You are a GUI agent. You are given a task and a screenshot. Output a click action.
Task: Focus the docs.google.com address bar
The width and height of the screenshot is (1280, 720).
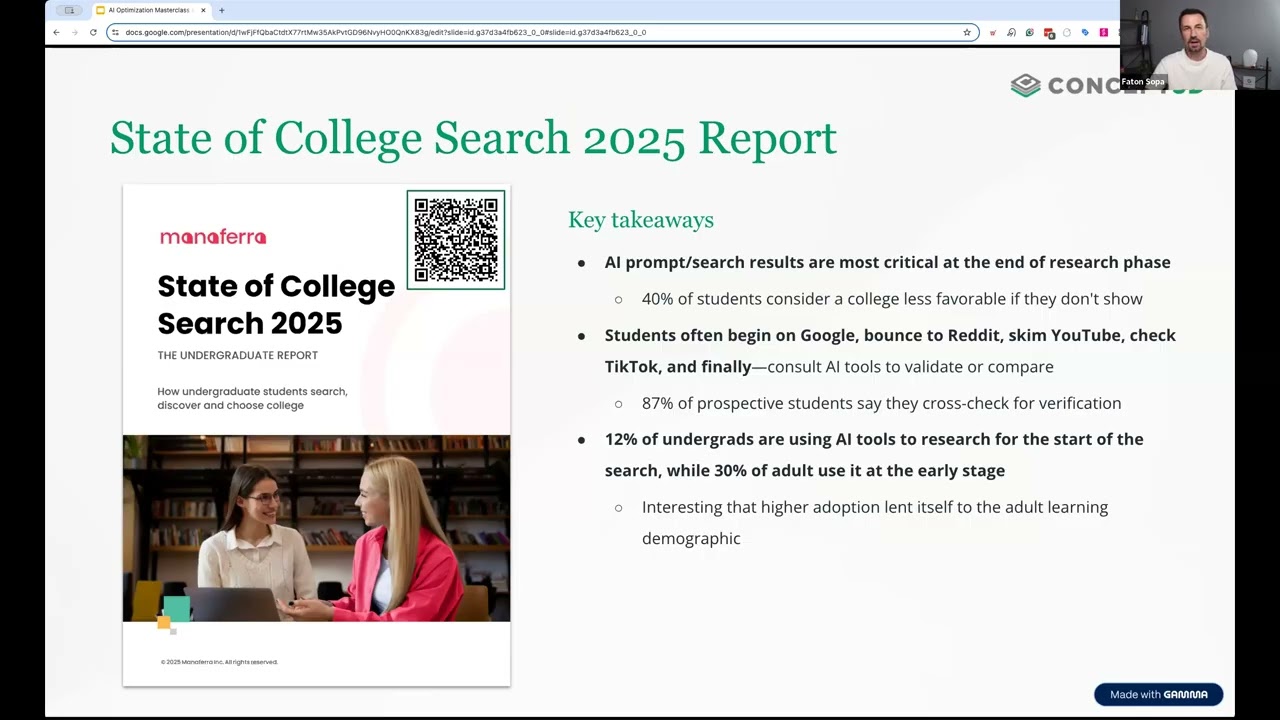542,32
